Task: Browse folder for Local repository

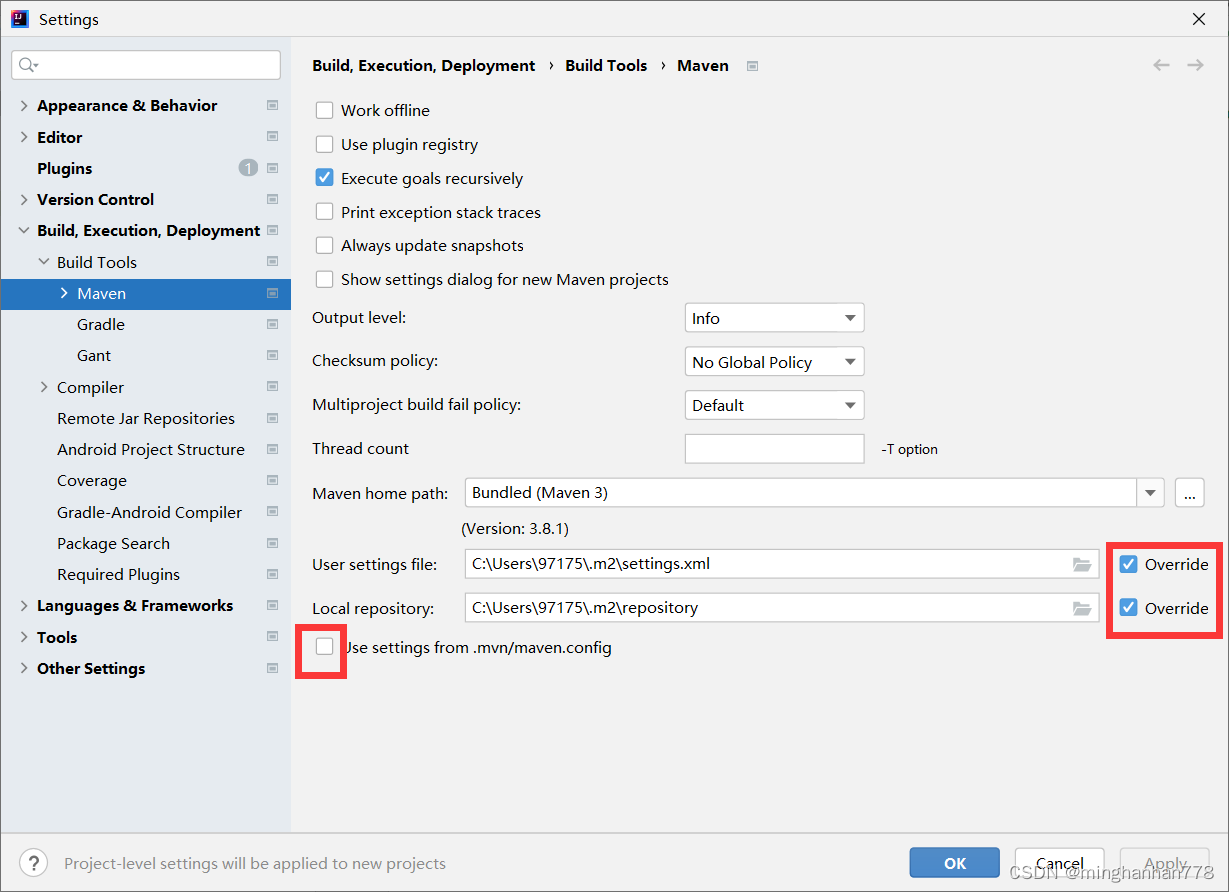Action: click(x=1081, y=608)
